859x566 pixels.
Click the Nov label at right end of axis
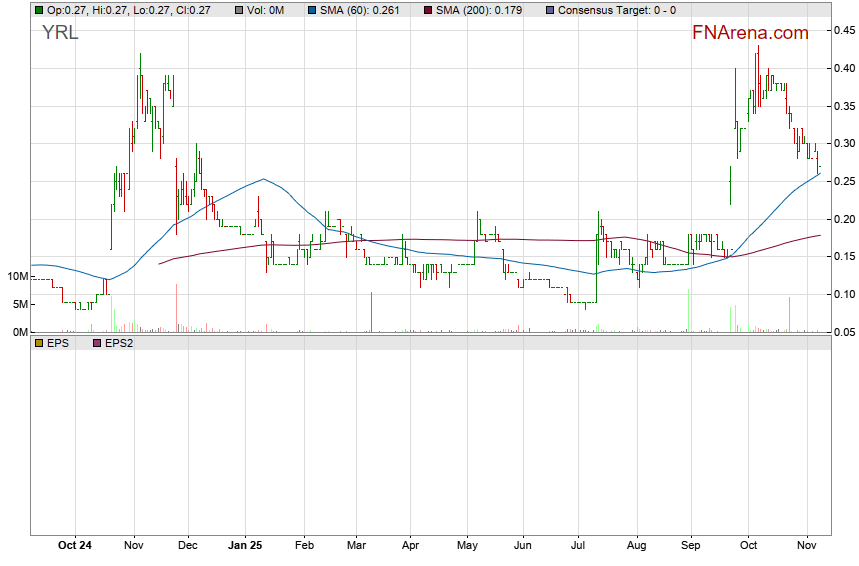click(x=807, y=546)
